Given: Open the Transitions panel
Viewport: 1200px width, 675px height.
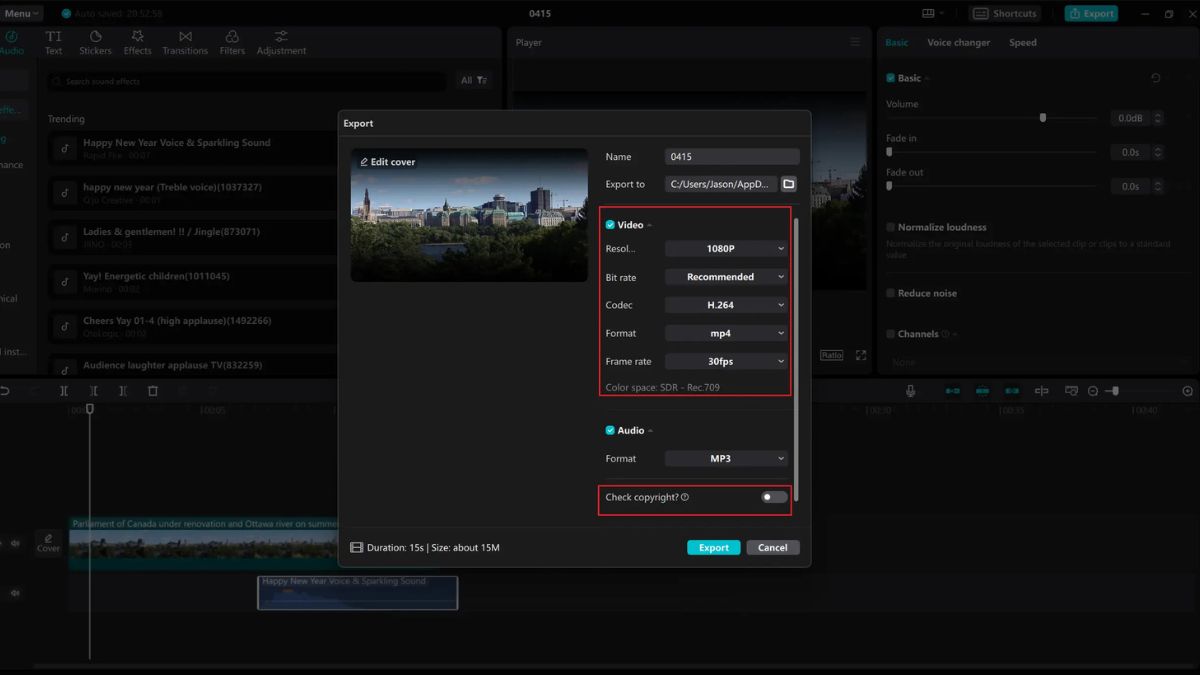Looking at the screenshot, I should (185, 43).
